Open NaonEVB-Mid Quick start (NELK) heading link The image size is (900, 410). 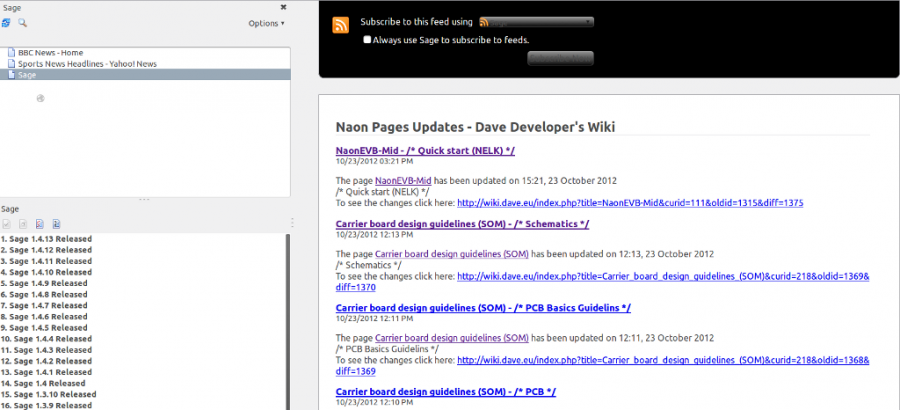click(x=425, y=150)
